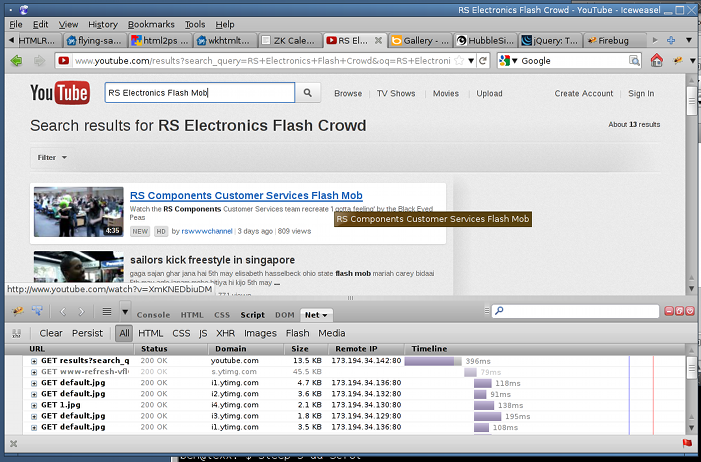The width and height of the screenshot is (701, 462).
Task: Click the page vertical scrollbar thumb
Action: point(692,101)
